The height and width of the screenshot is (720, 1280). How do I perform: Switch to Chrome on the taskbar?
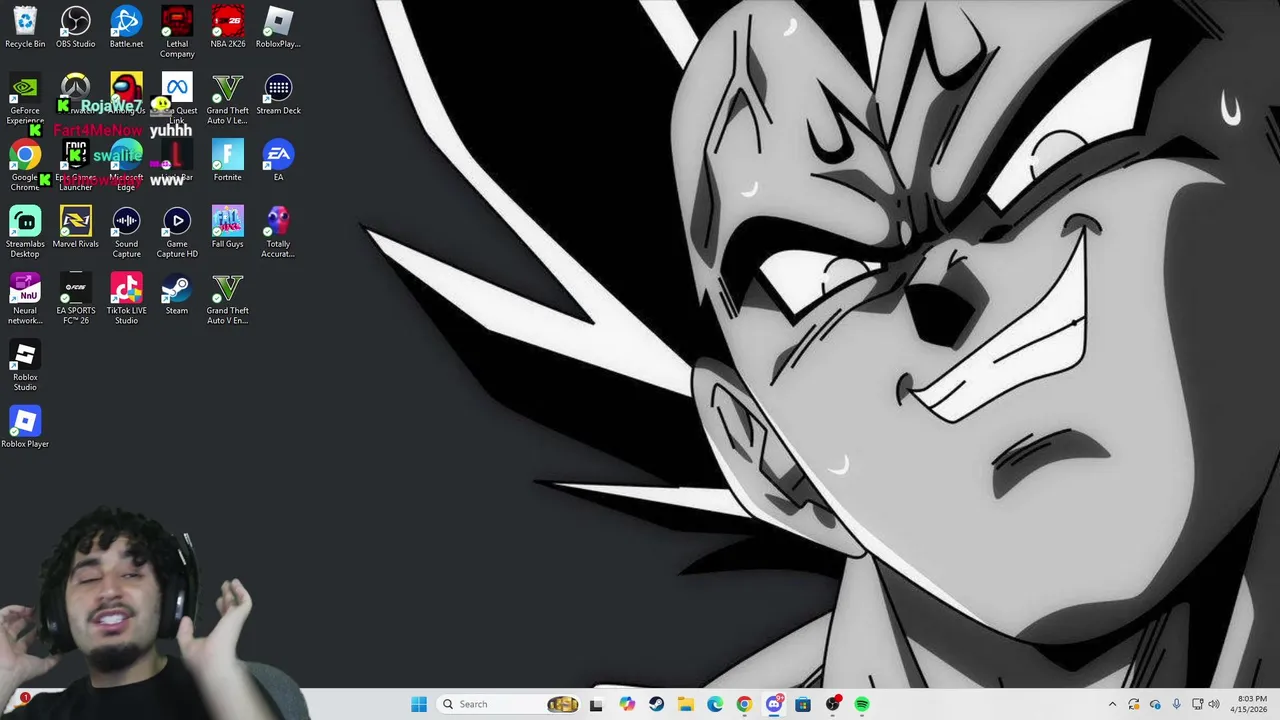[x=744, y=704]
